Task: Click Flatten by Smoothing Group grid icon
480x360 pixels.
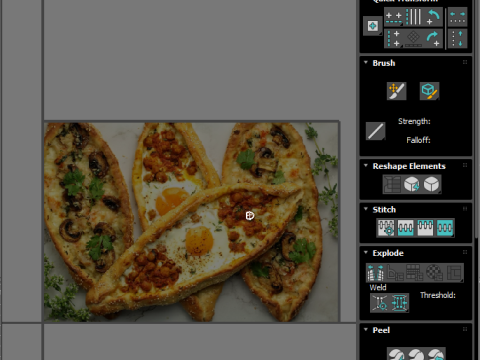Action: (415, 273)
